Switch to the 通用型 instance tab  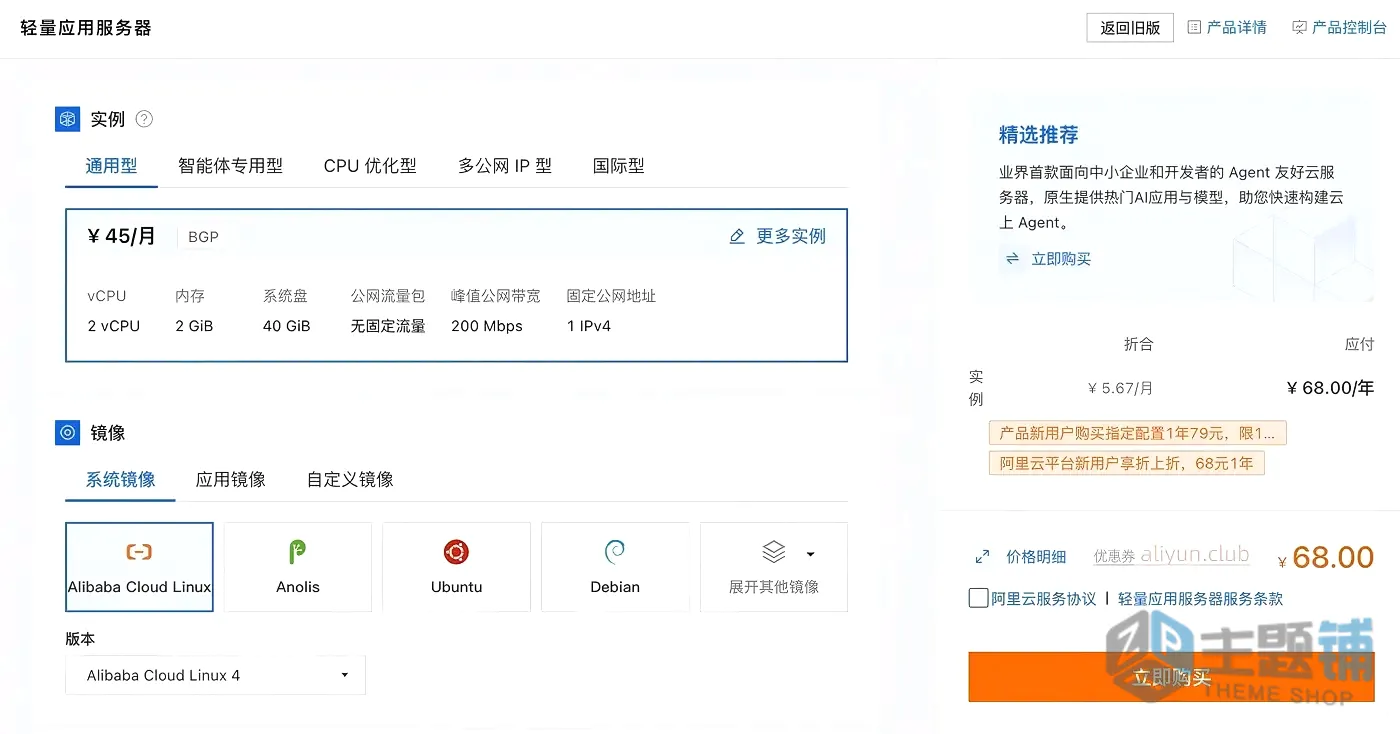[111, 166]
